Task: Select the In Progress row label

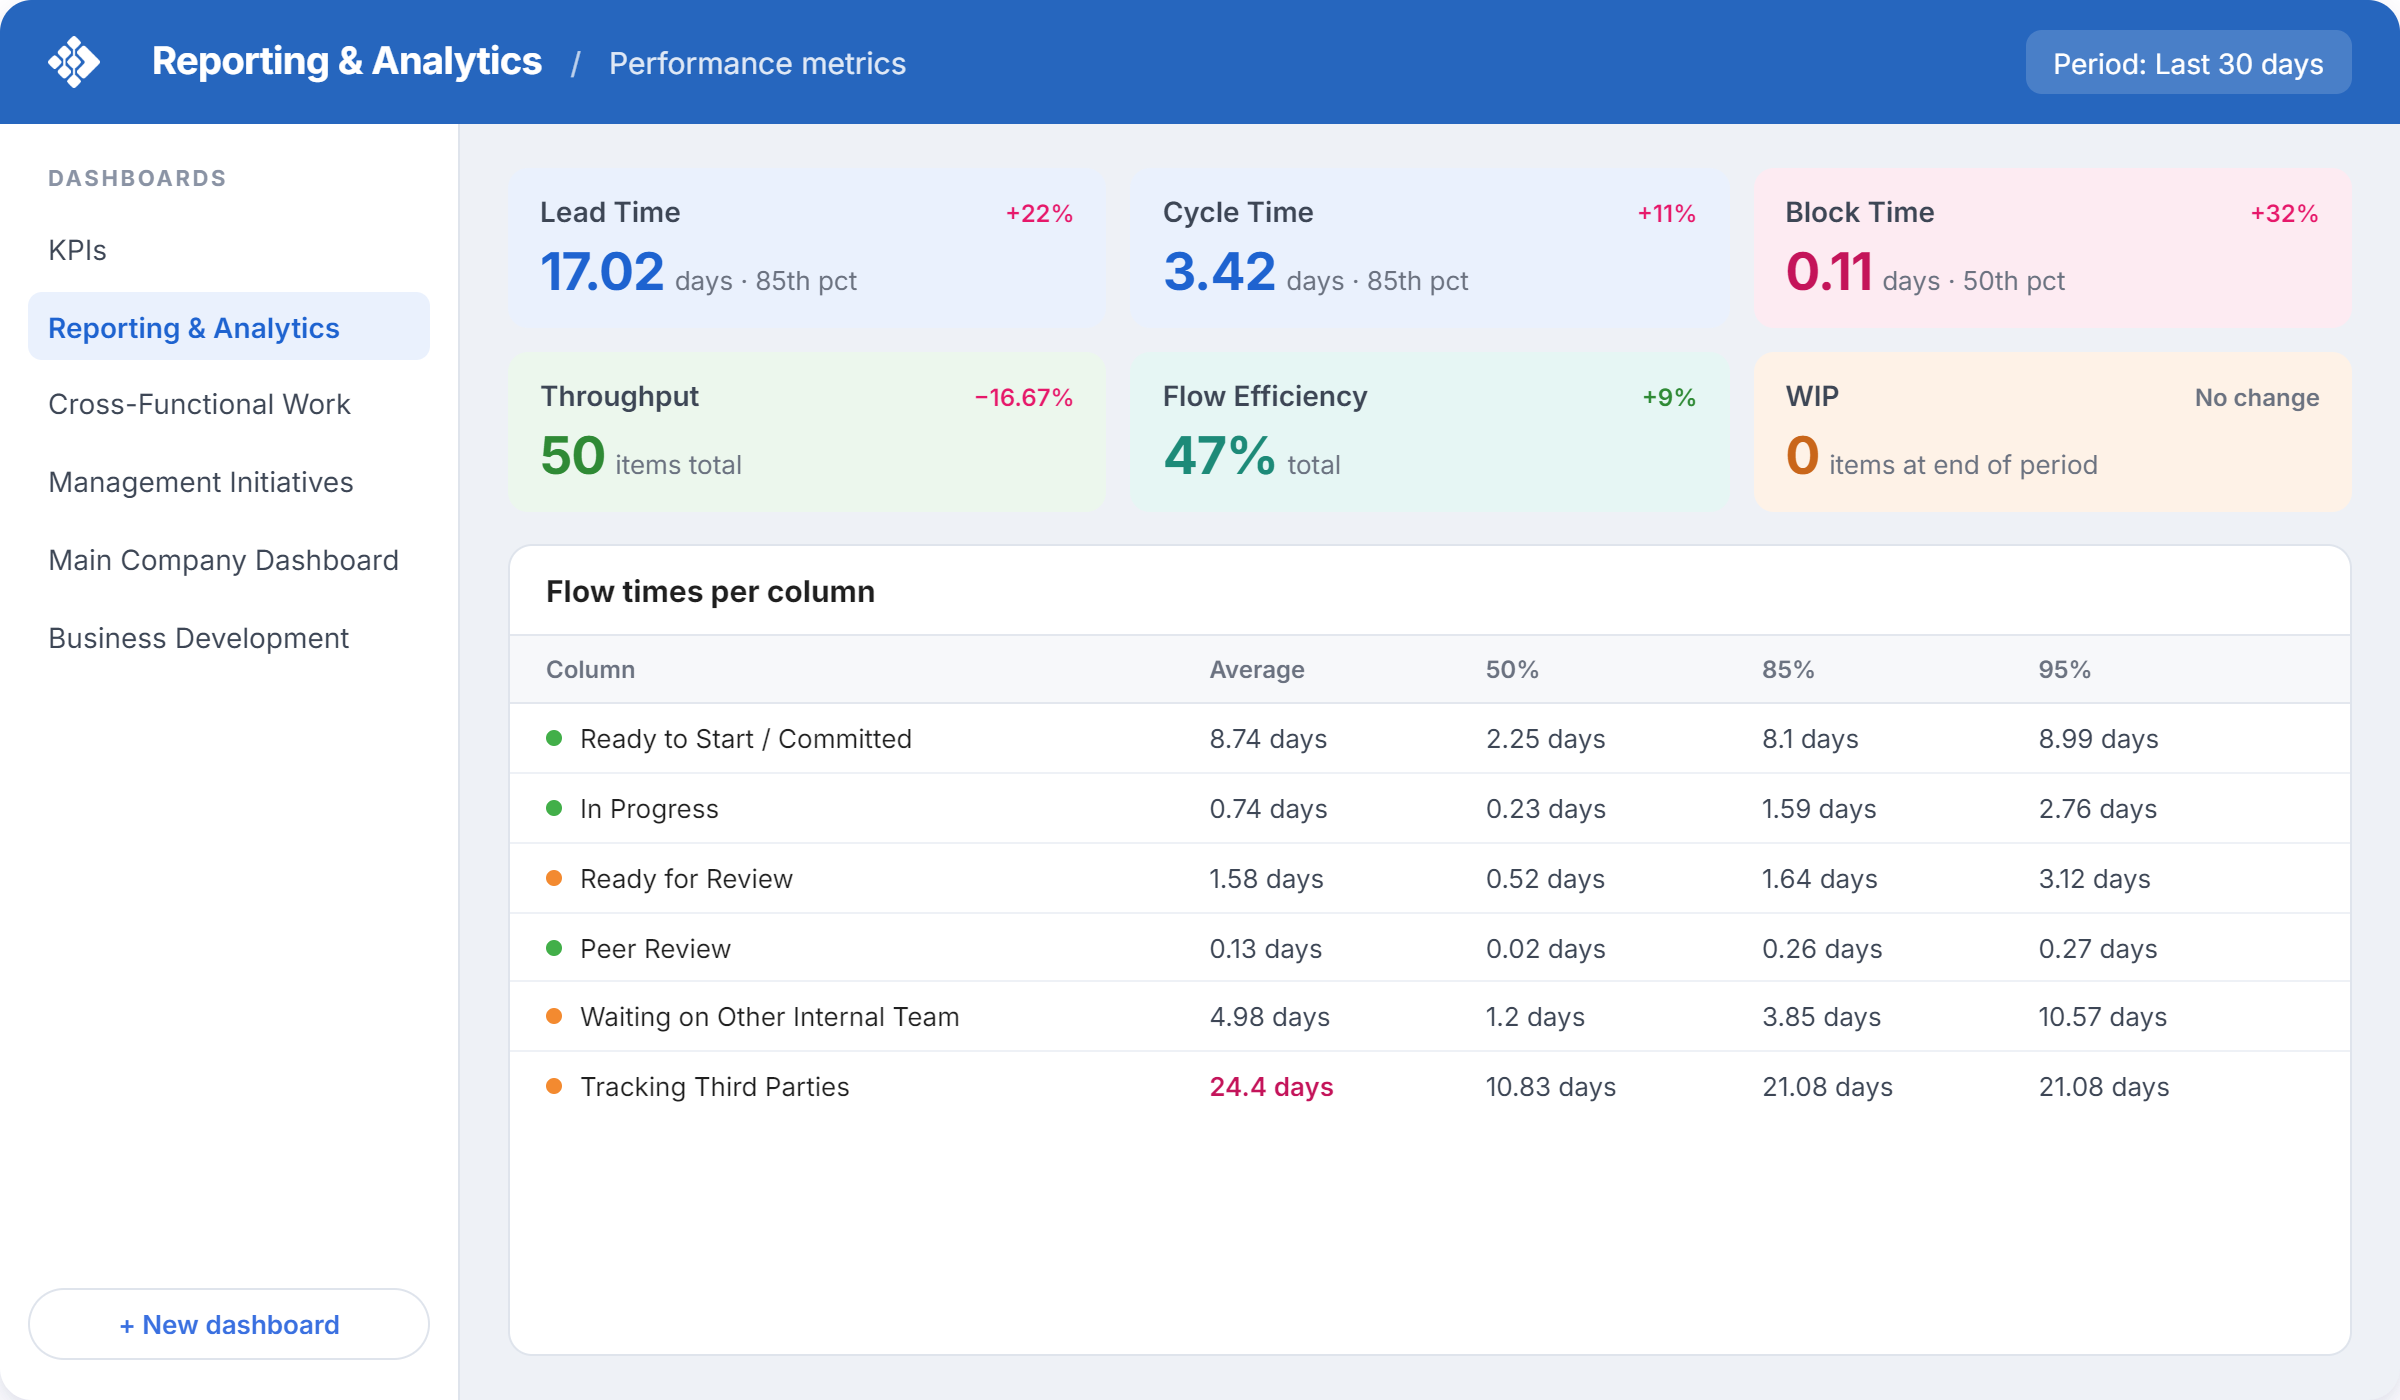Action: (649, 808)
